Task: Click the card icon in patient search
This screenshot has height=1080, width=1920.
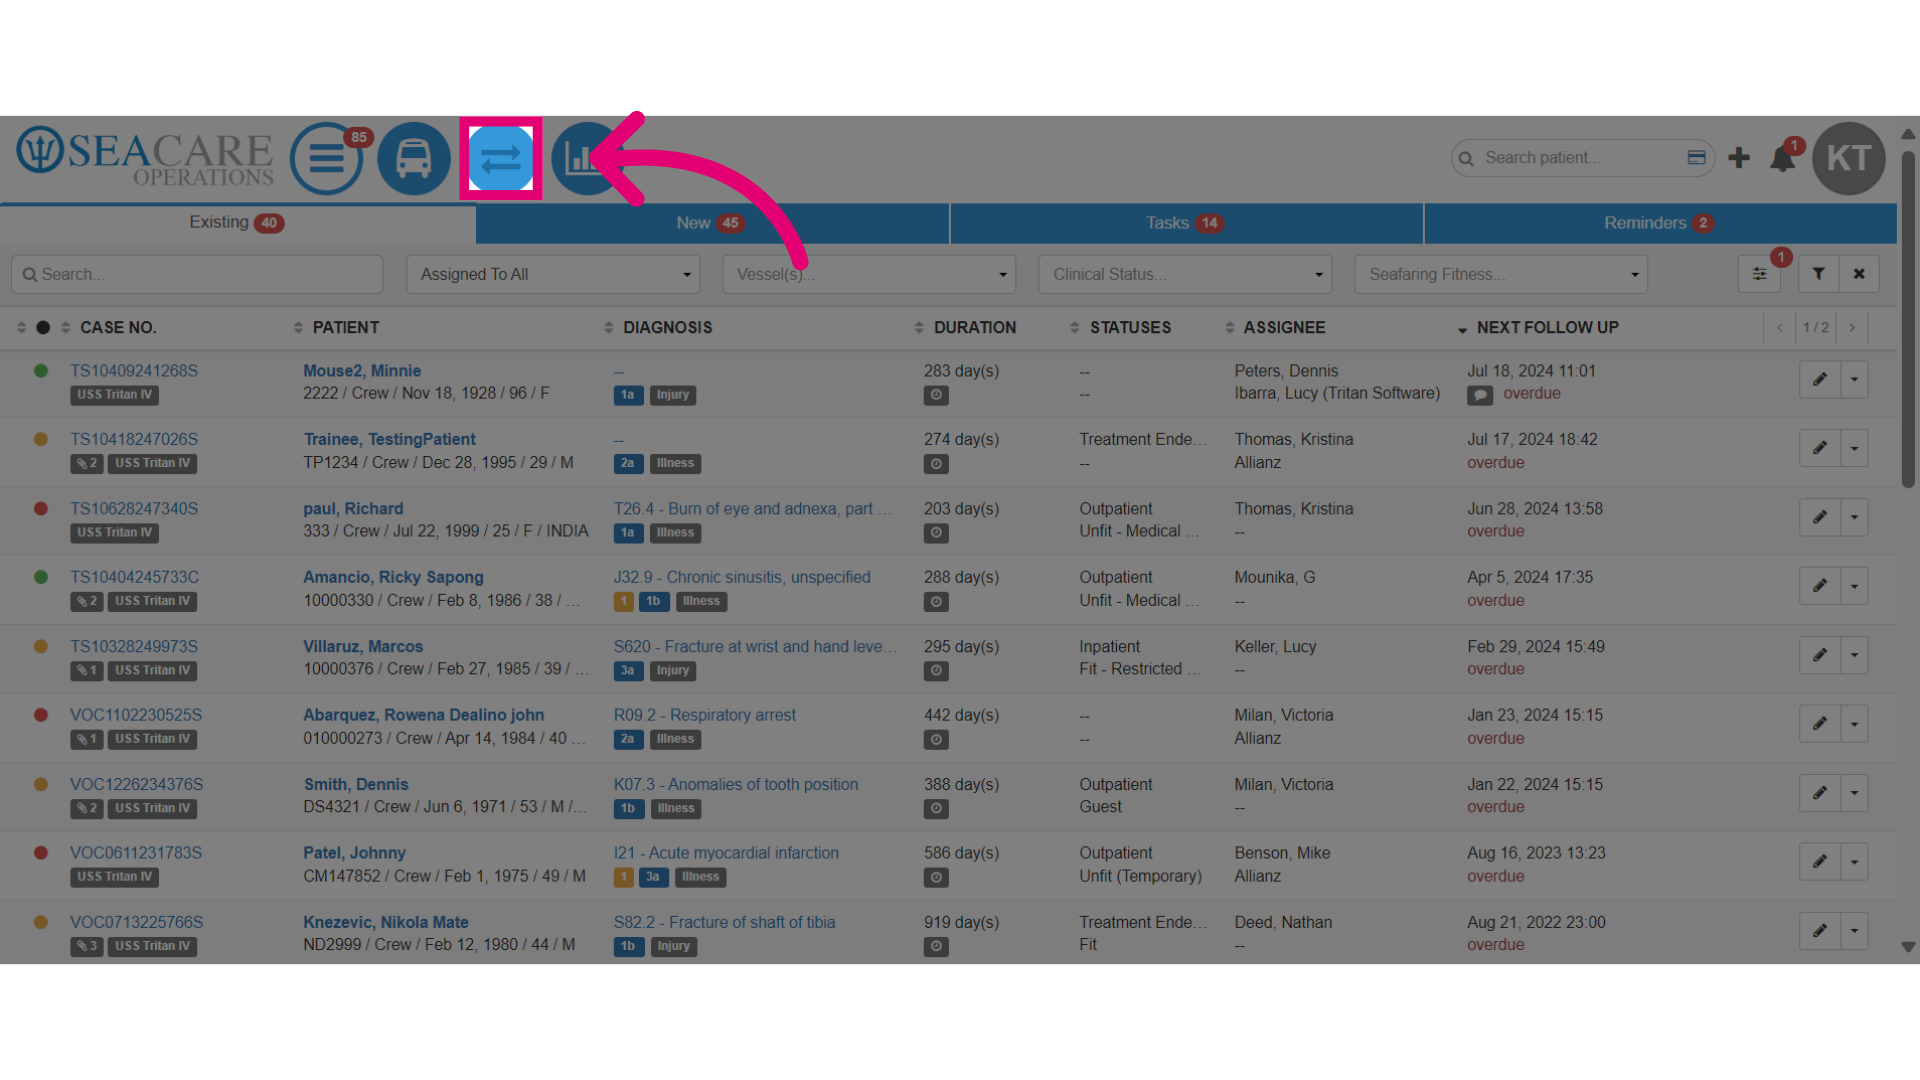Action: (x=1697, y=158)
